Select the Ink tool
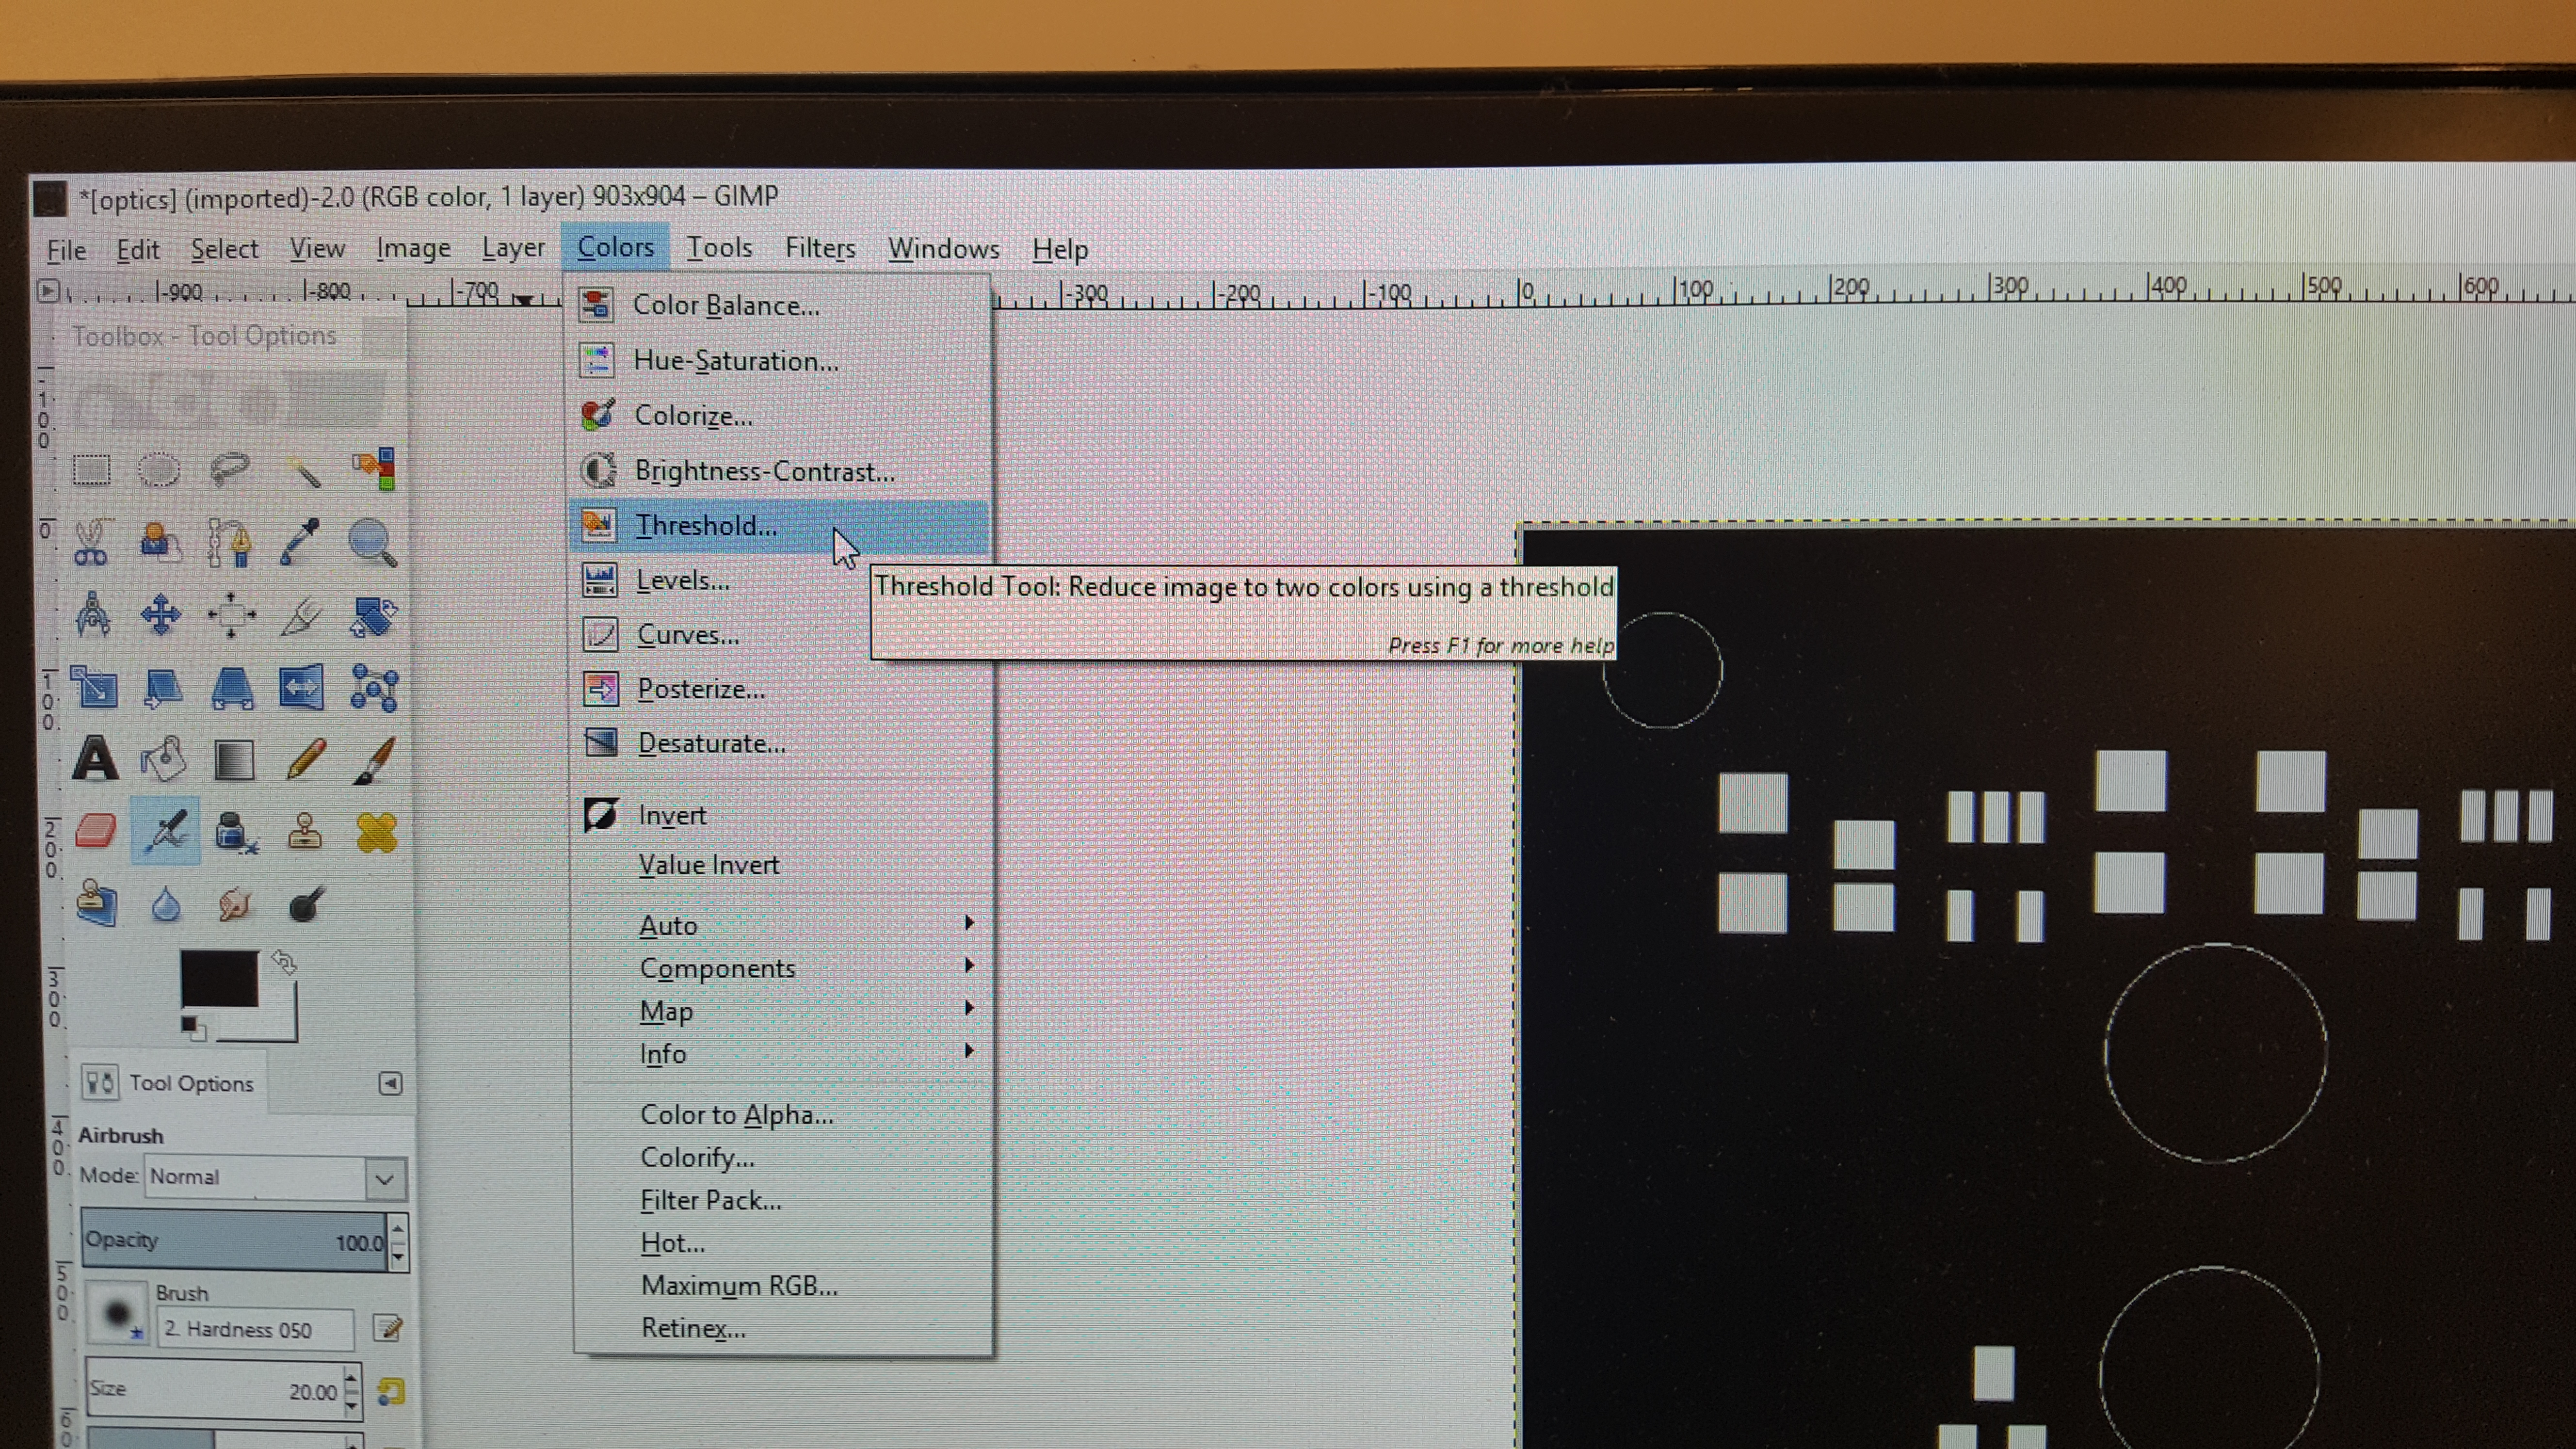 coord(236,832)
